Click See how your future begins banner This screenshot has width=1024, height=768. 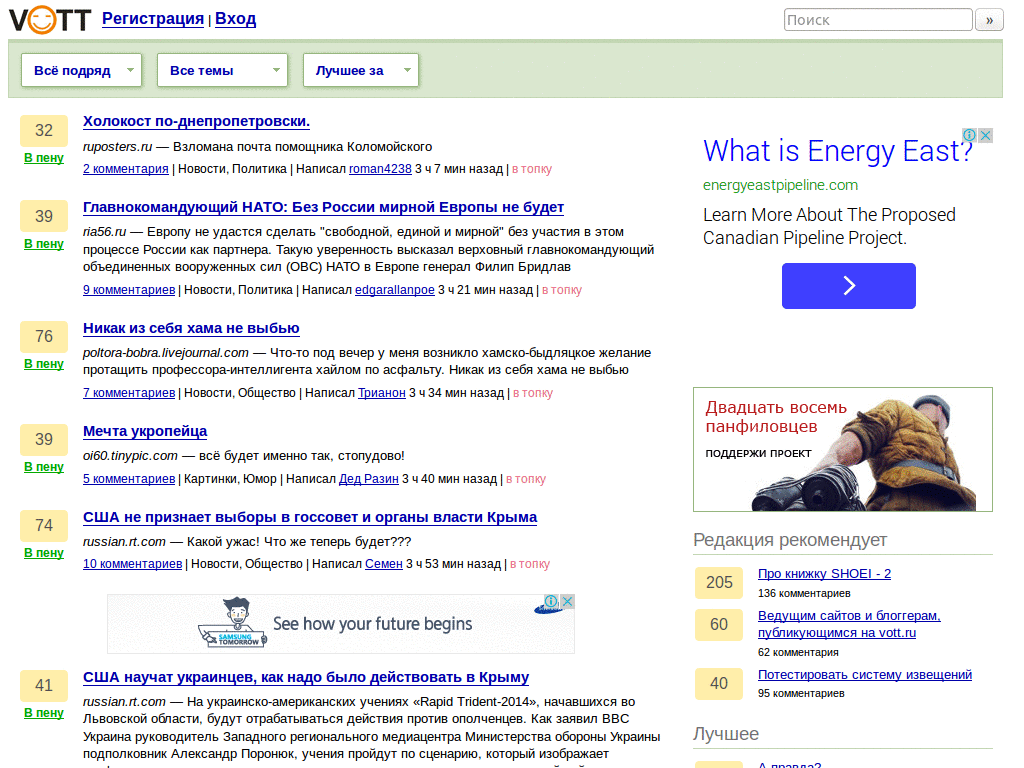click(340, 624)
